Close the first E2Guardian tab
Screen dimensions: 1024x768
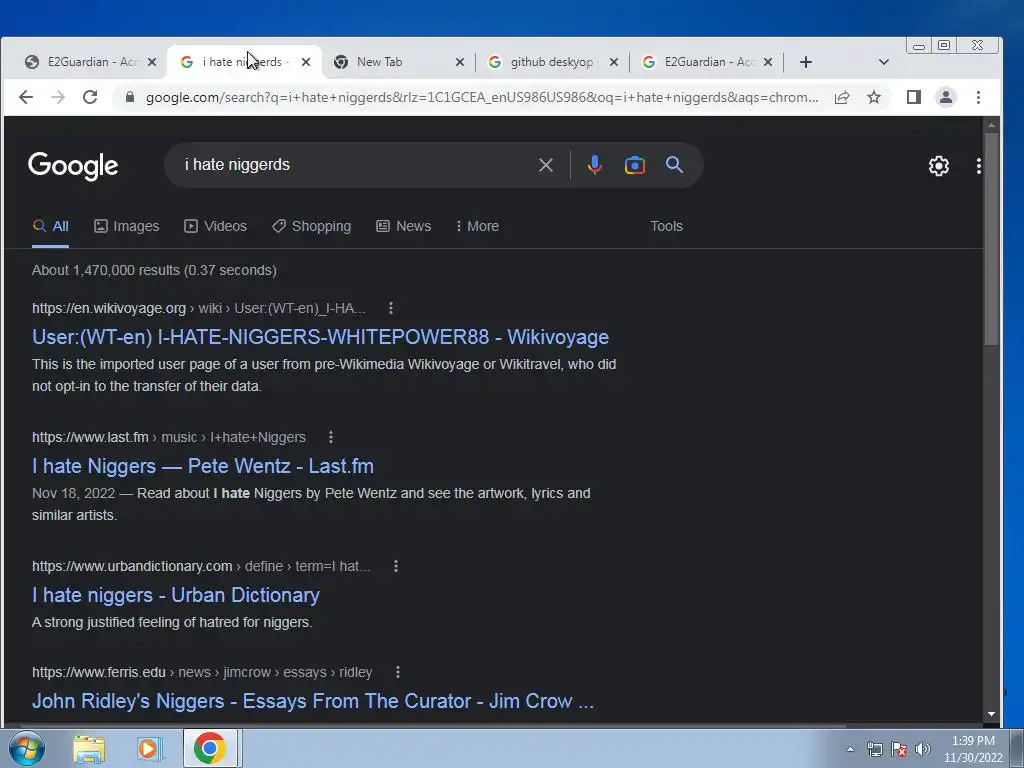tap(152, 62)
